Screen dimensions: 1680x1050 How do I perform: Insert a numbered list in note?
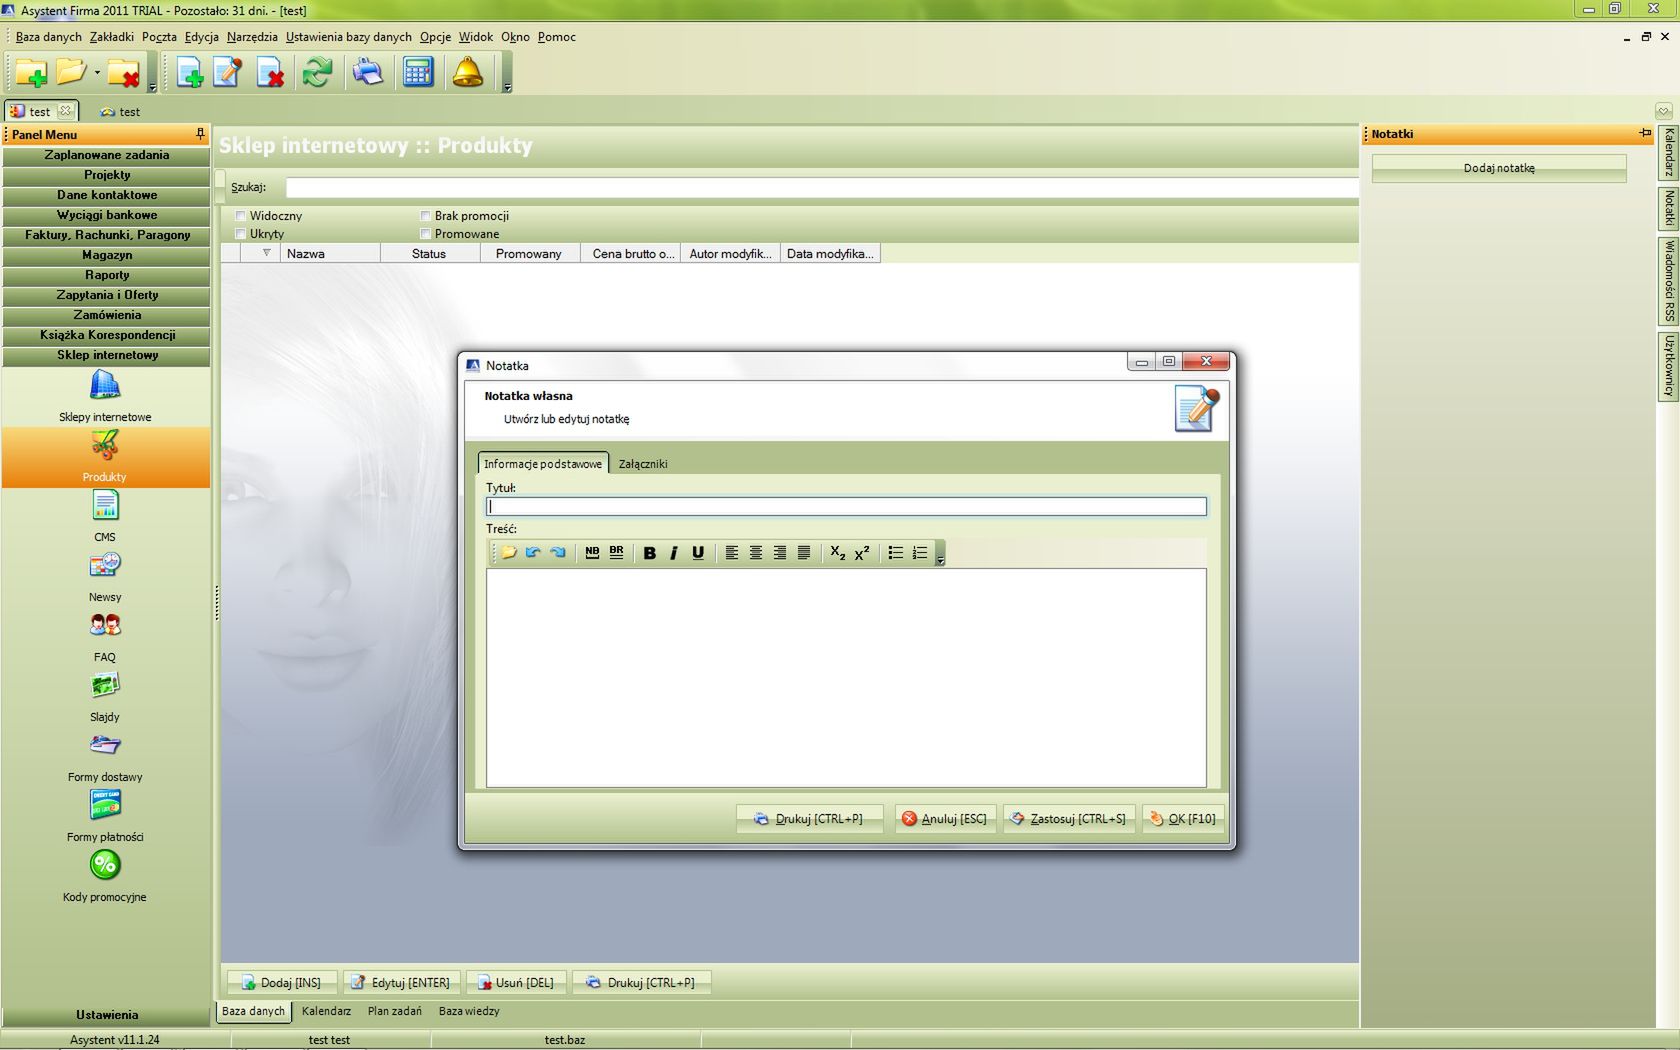[920, 553]
